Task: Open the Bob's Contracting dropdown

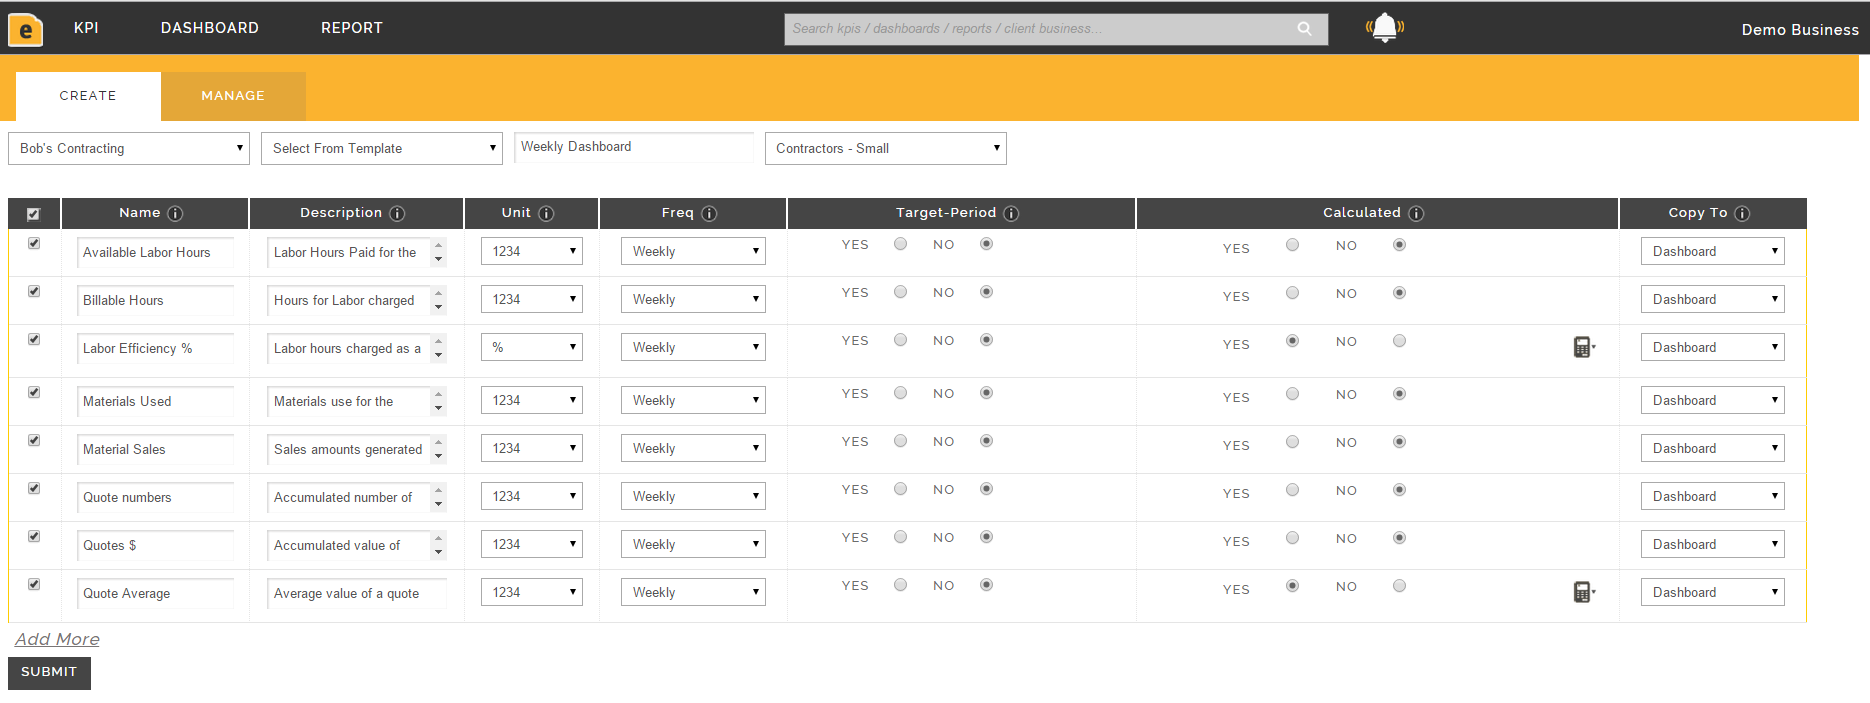Action: (x=129, y=149)
